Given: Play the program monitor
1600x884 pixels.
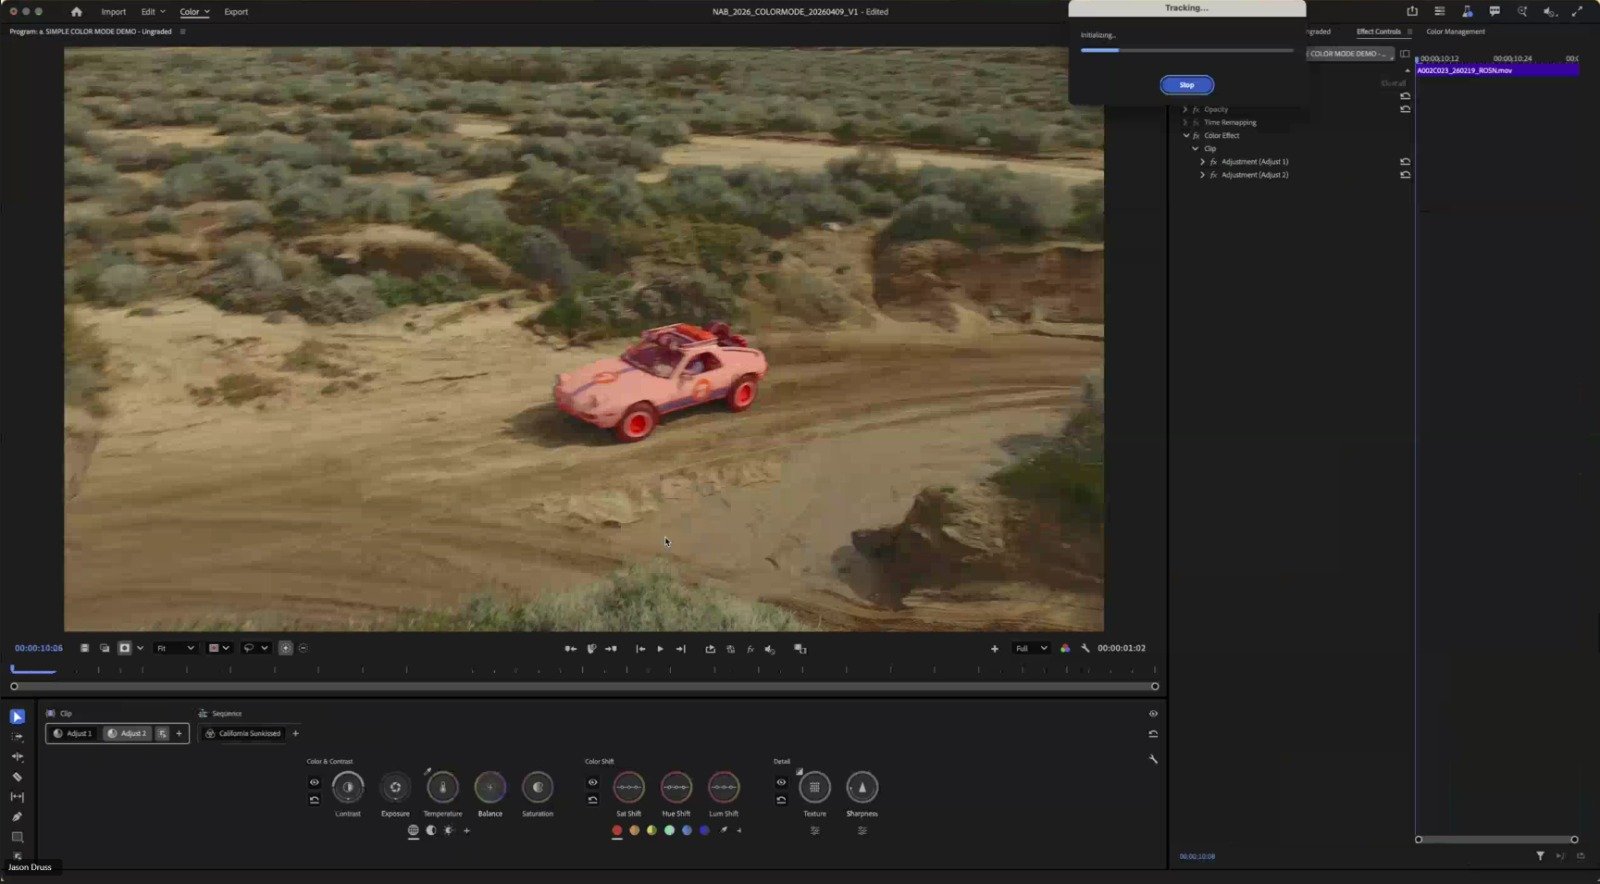Looking at the screenshot, I should click(660, 649).
